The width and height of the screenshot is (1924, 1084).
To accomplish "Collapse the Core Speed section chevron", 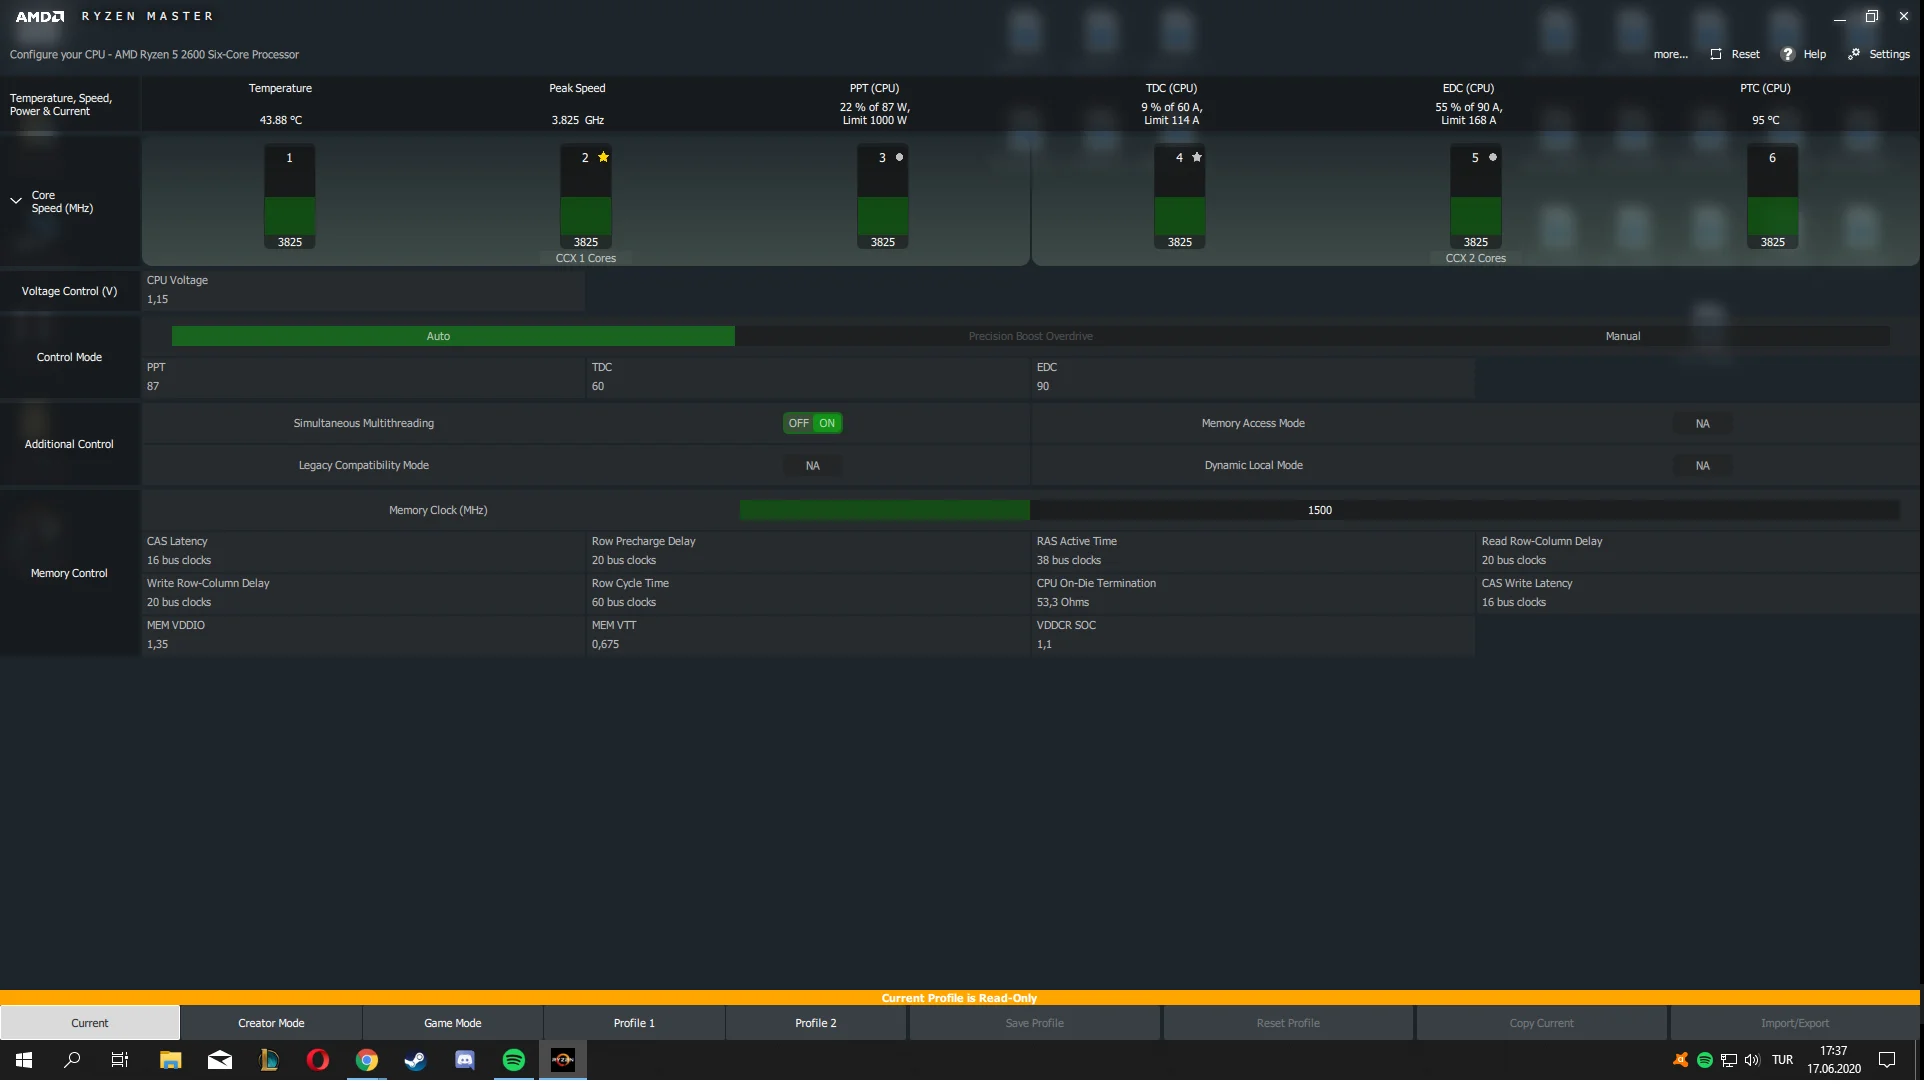I will click(x=16, y=202).
